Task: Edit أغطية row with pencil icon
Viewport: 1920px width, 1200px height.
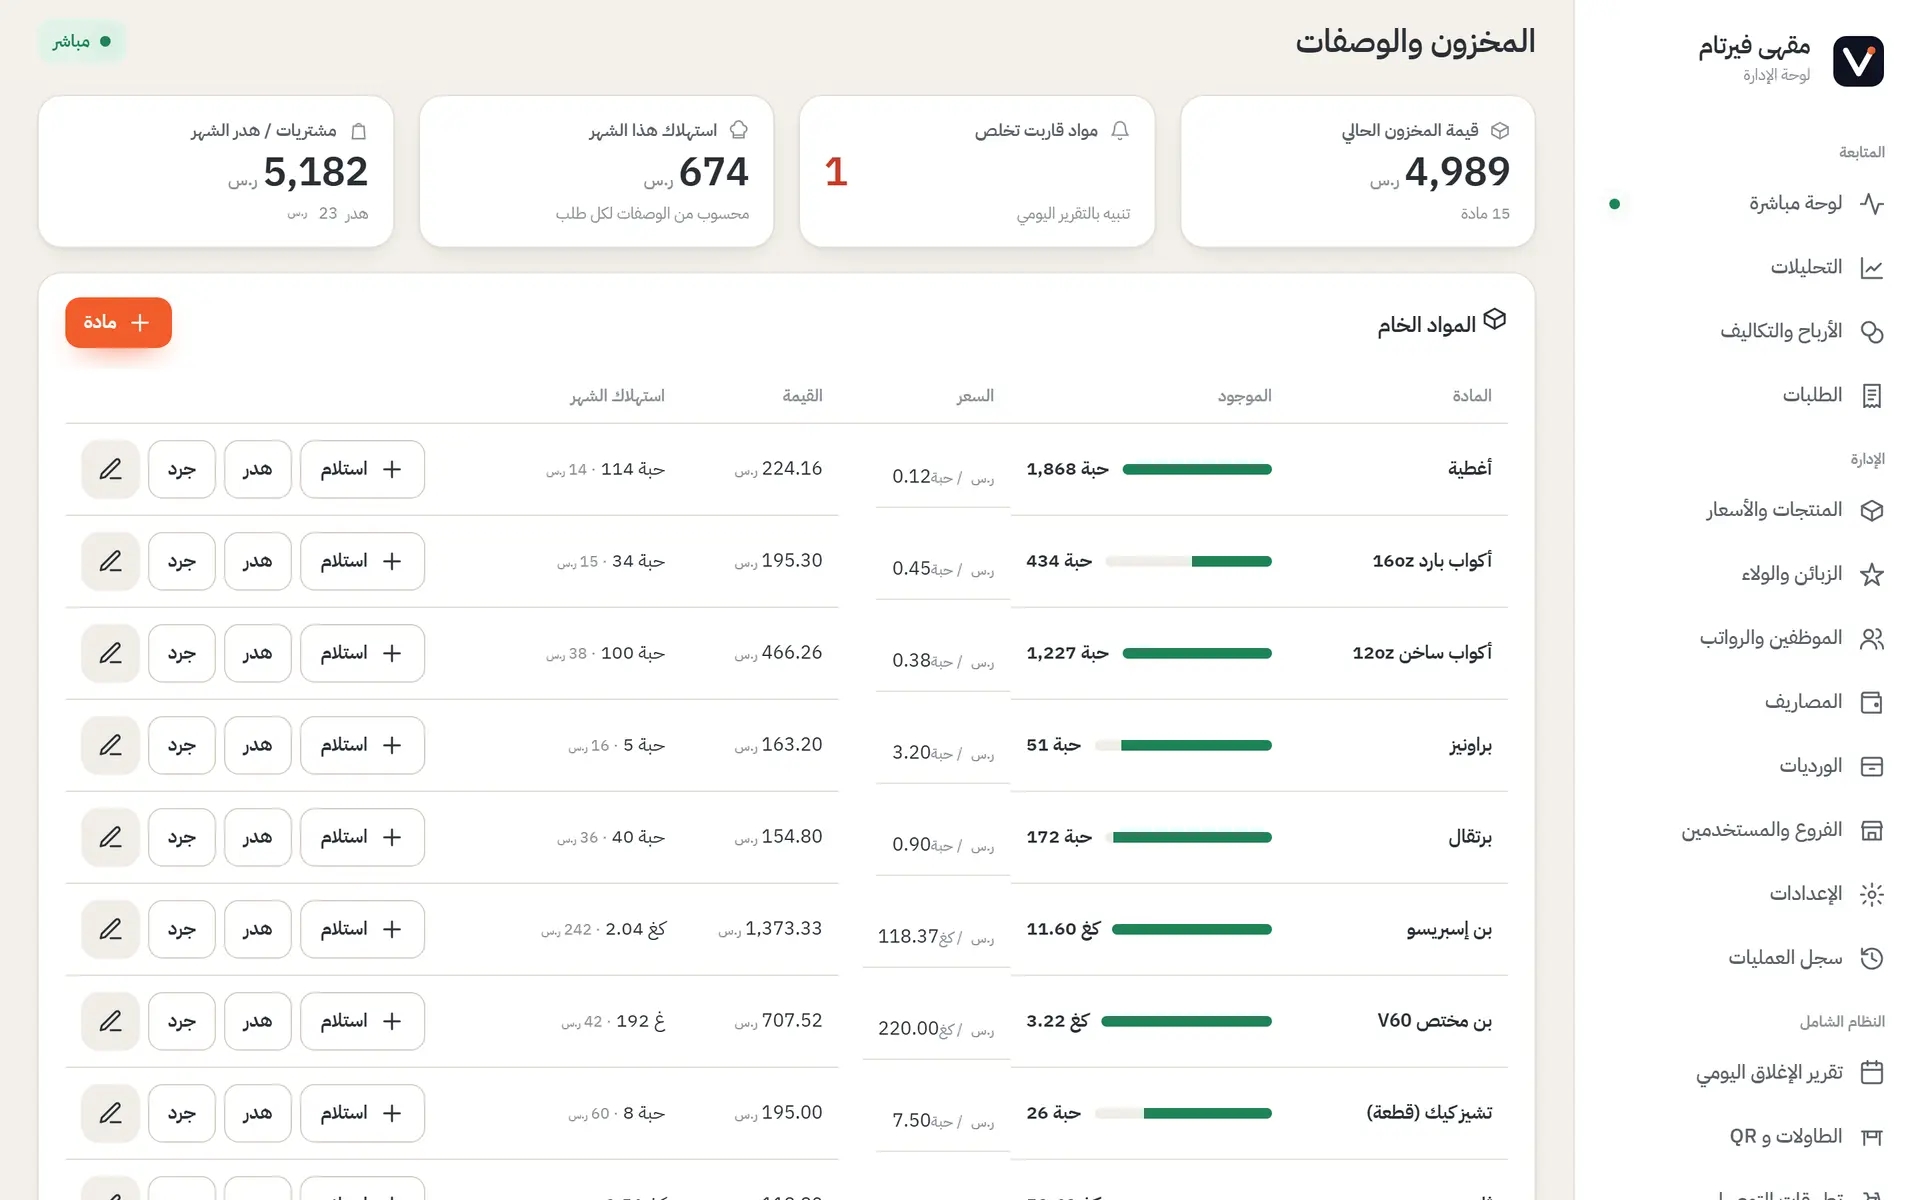Action: pos(110,469)
